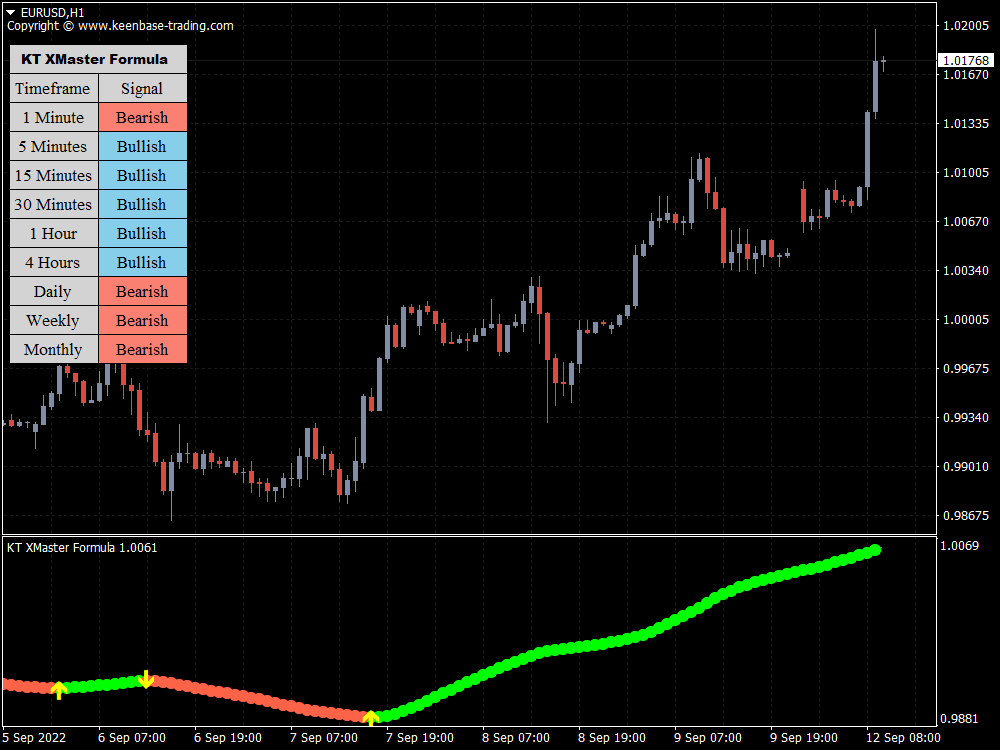Click the 7 Sep 07:00 time axis label
Screen dimensions: 1000x750
324,738
